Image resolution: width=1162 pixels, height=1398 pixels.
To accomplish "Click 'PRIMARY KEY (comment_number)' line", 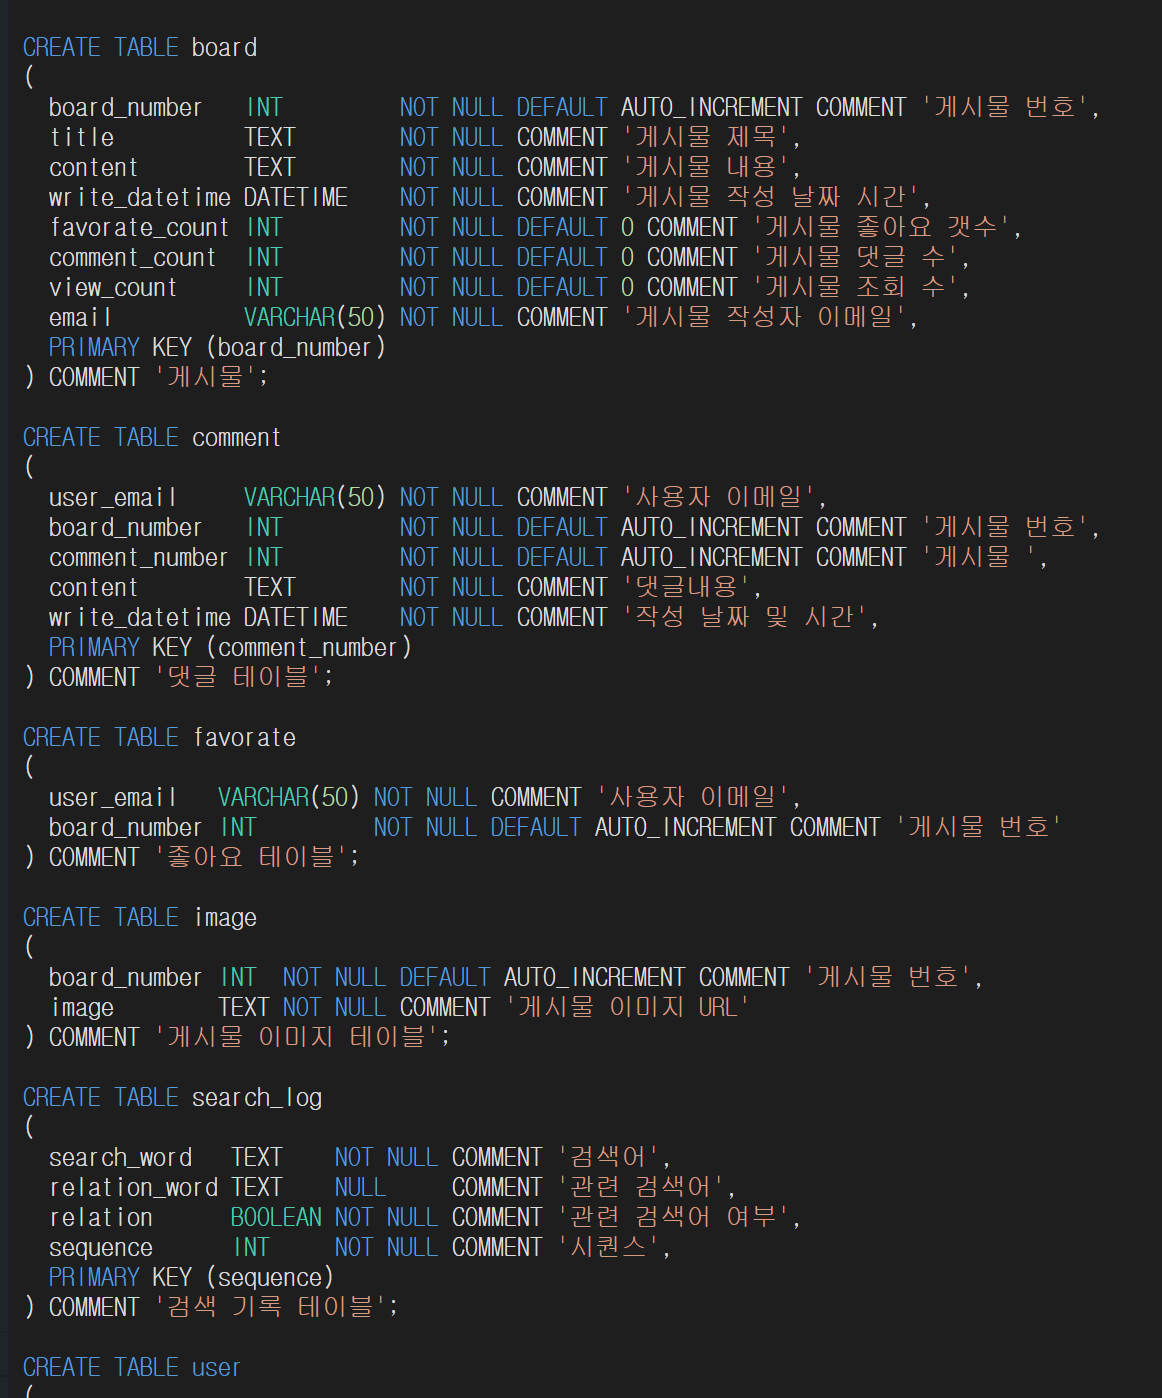I will pos(230,647).
